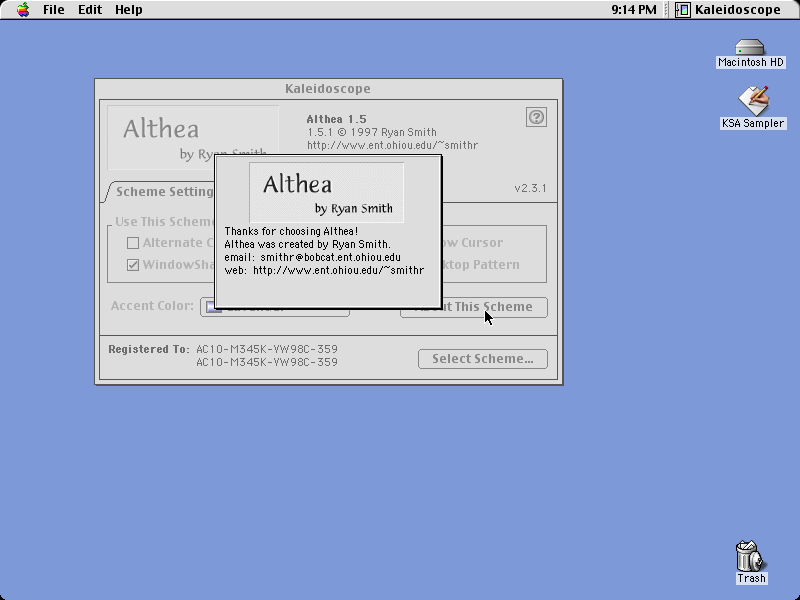This screenshot has width=800, height=600.
Task: Open the Help menu
Action: click(129, 10)
